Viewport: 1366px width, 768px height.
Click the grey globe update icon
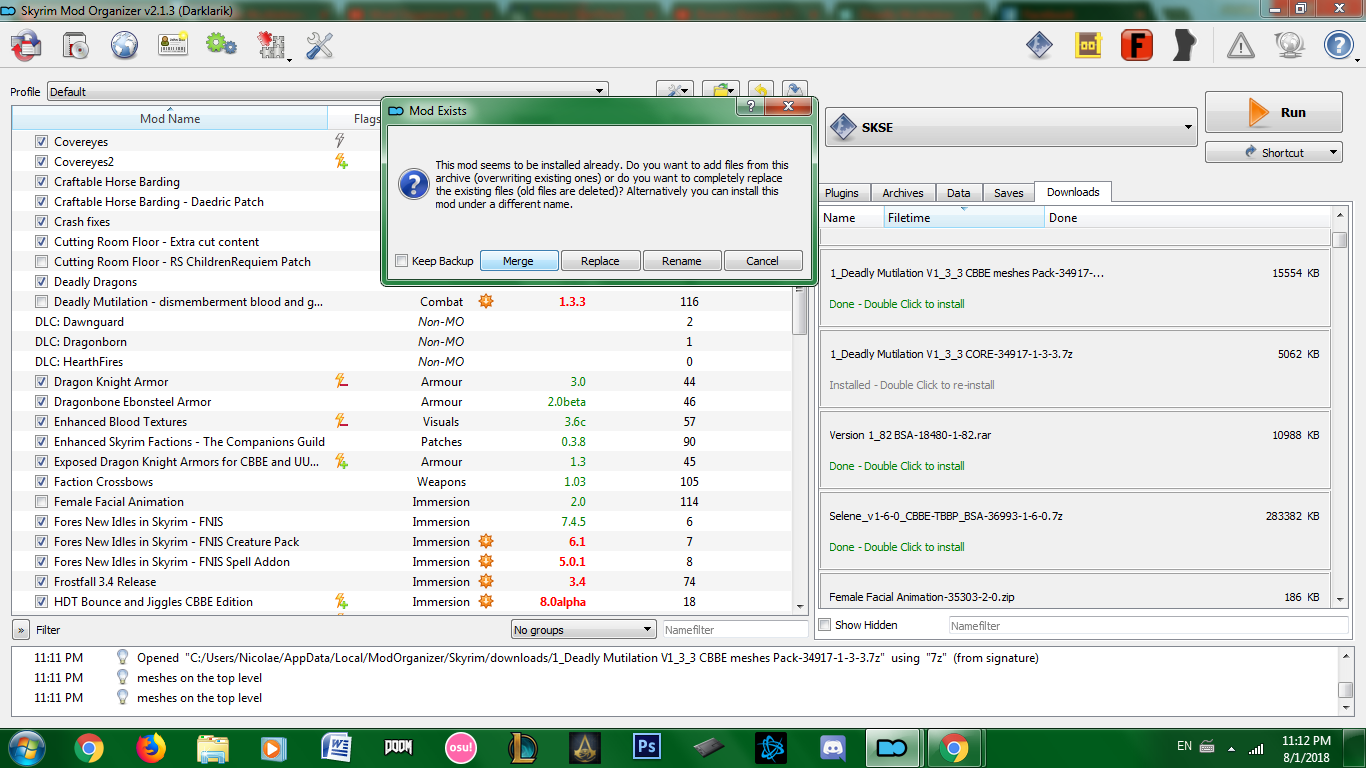pyautogui.click(x=1289, y=45)
